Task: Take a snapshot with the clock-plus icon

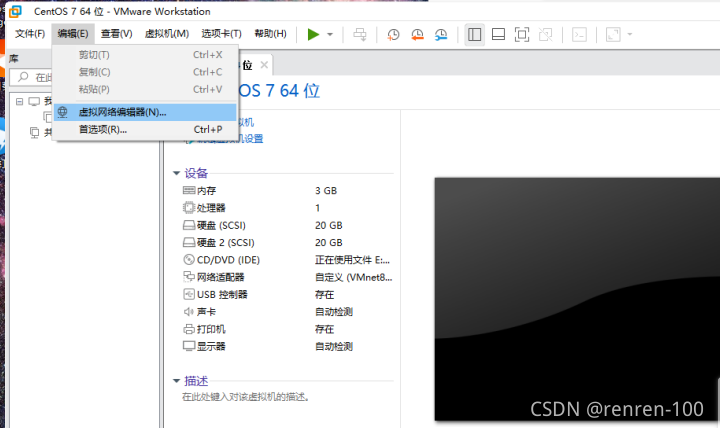Action: tap(393, 34)
